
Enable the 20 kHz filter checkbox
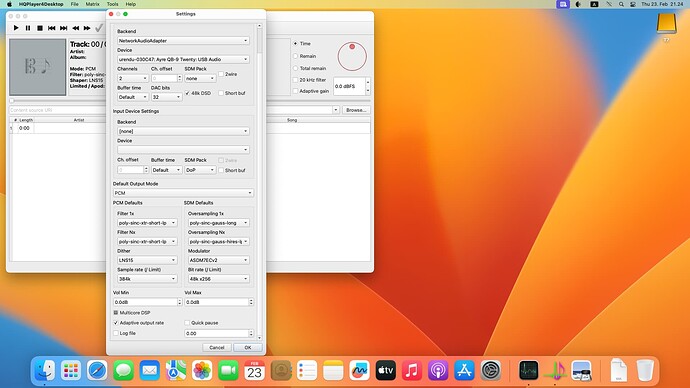pos(296,80)
